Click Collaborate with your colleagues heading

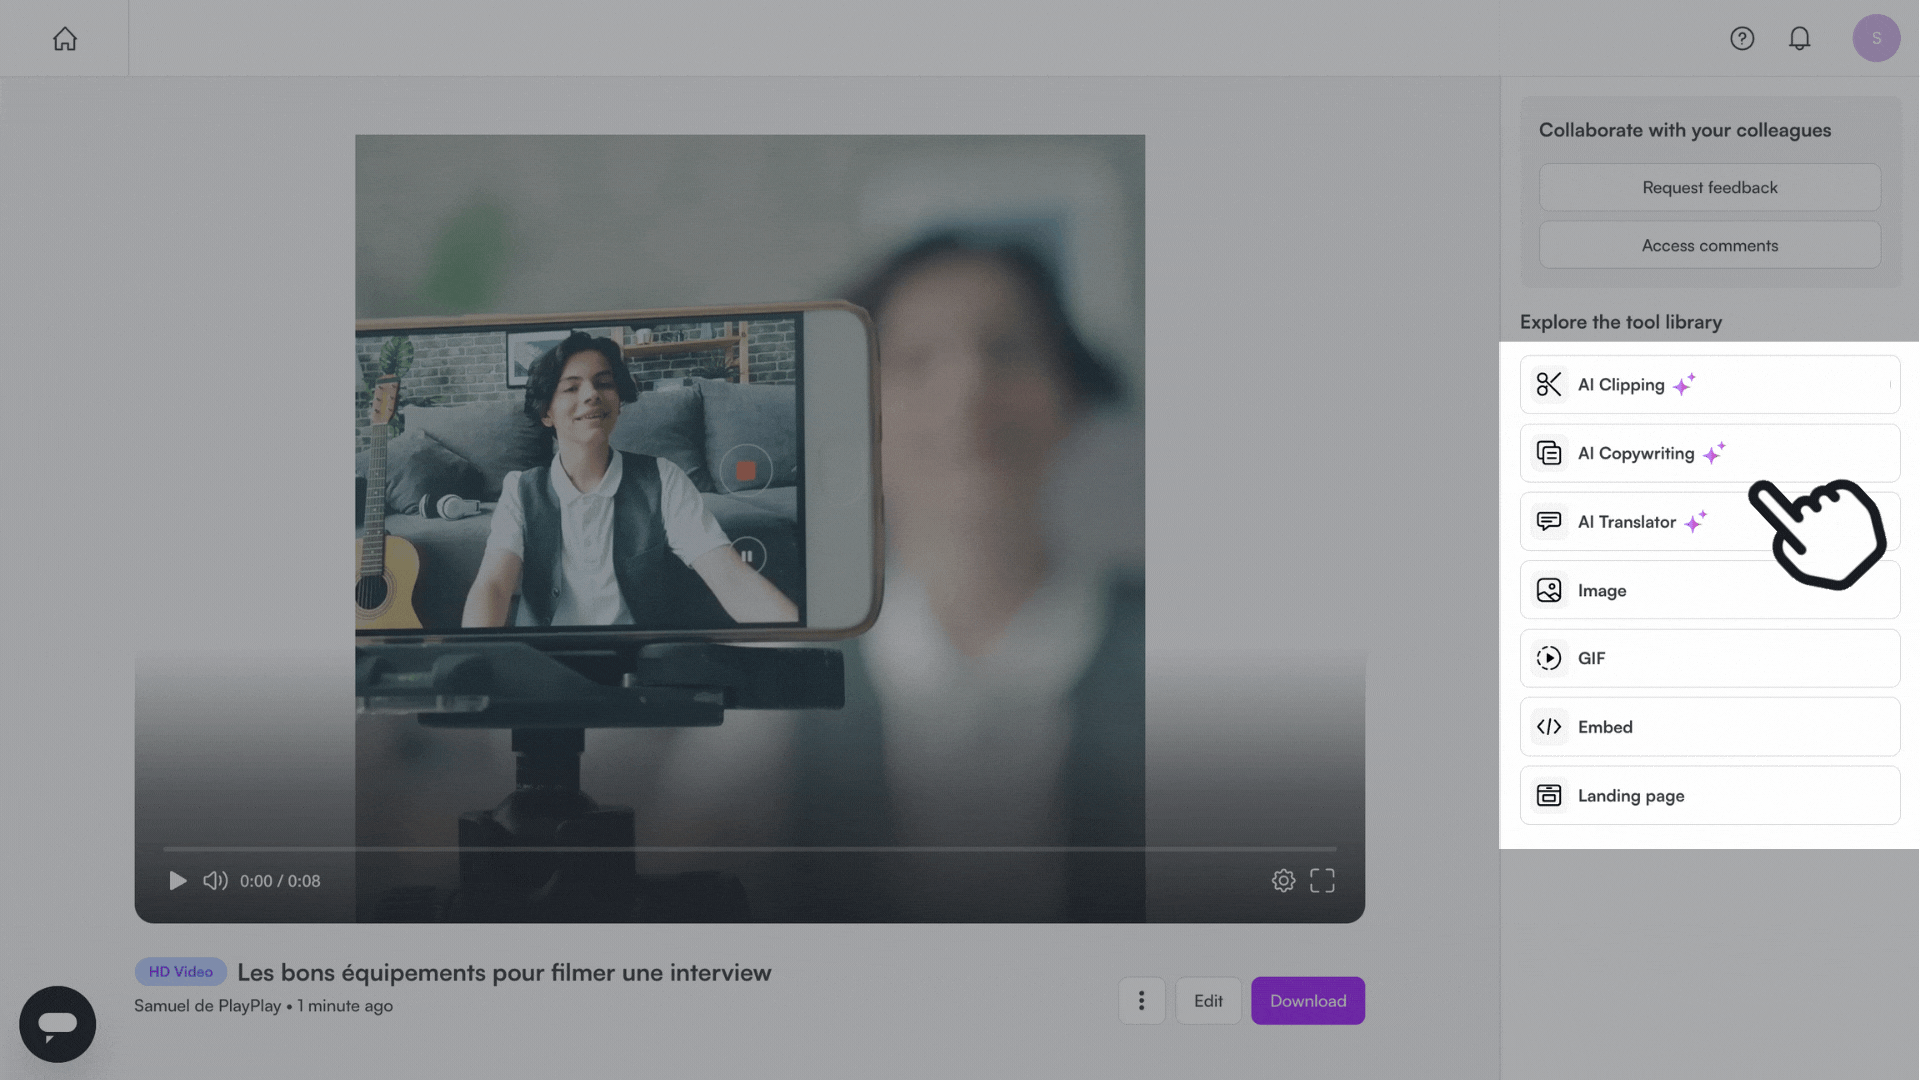[x=1685, y=130]
